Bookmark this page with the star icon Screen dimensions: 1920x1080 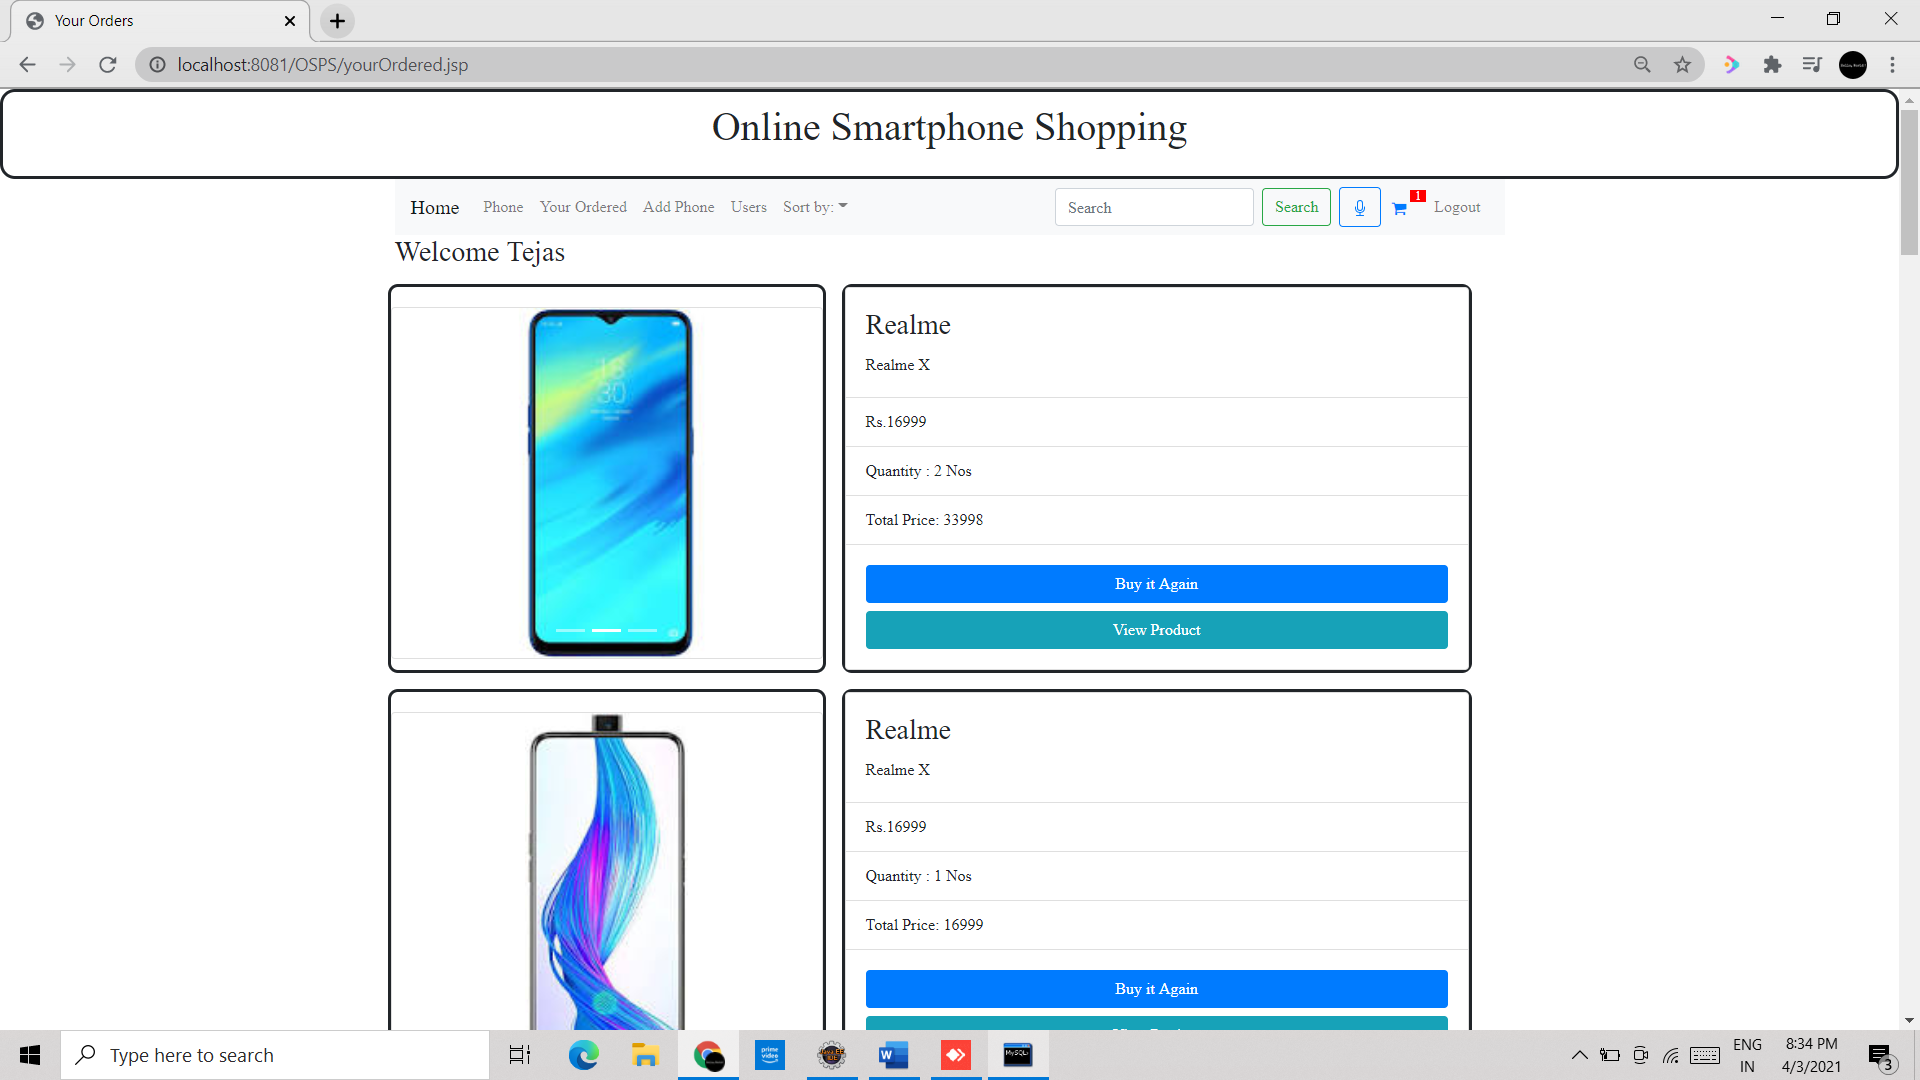point(1682,65)
